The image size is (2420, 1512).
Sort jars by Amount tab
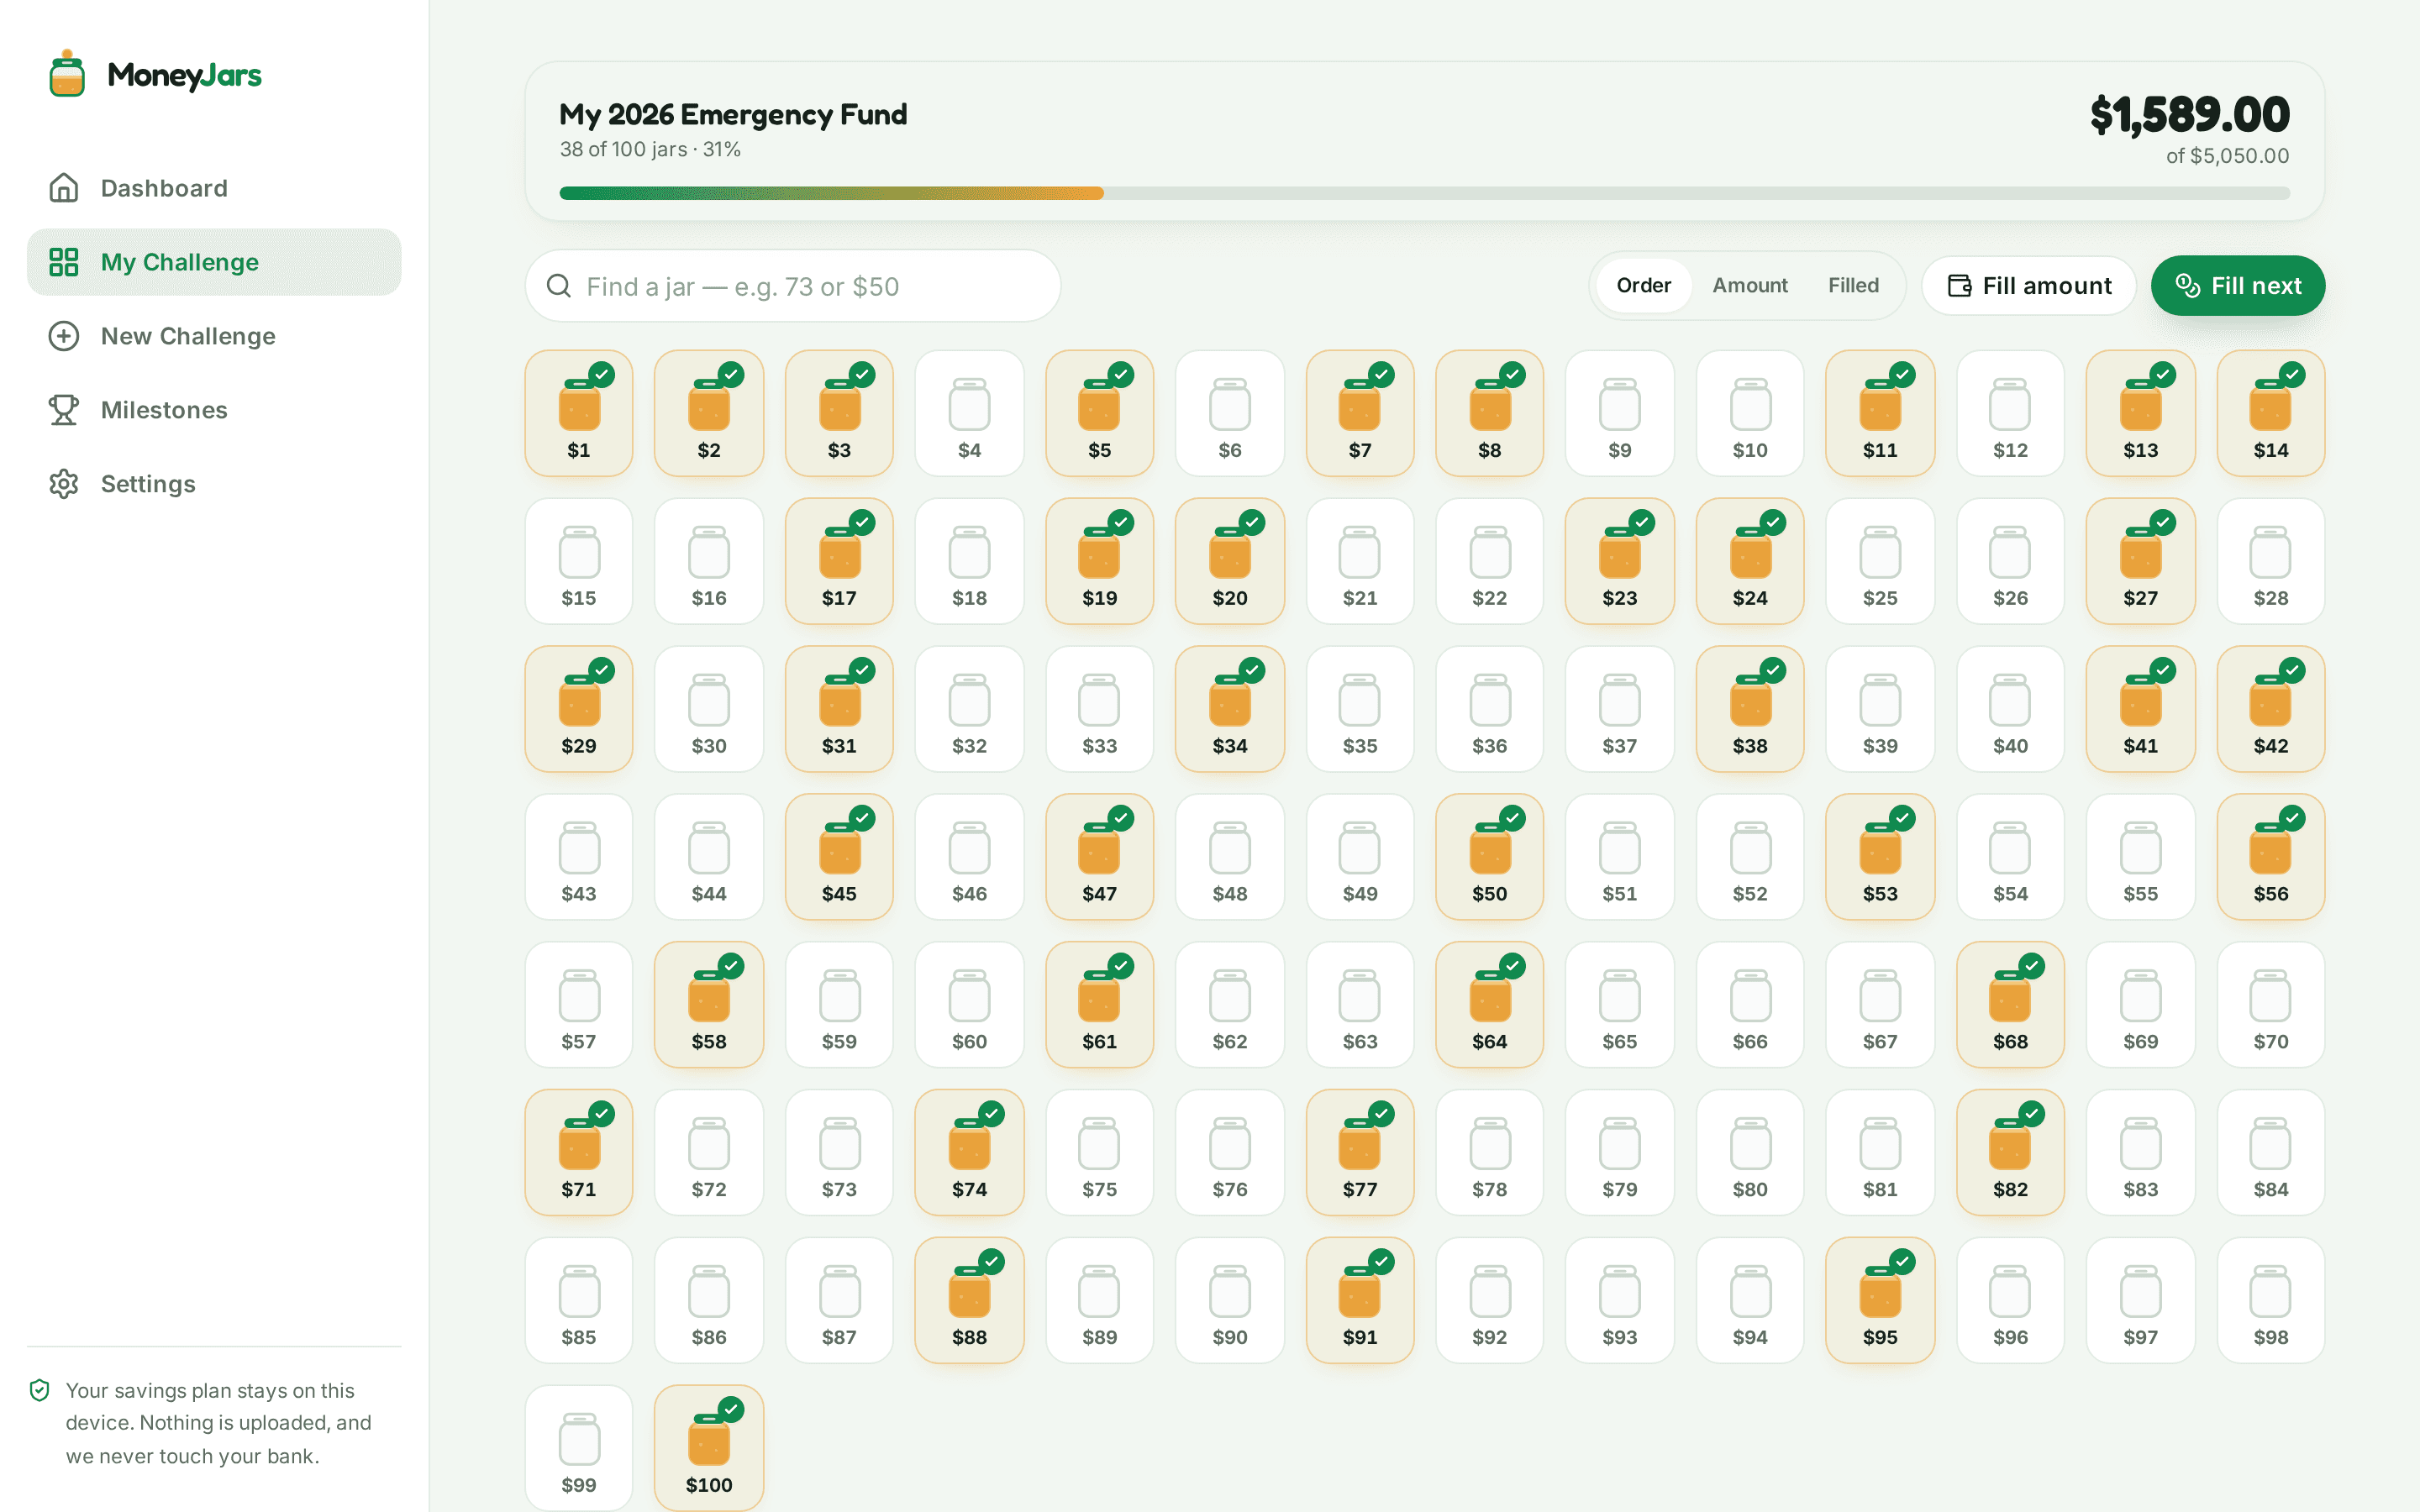point(1750,286)
